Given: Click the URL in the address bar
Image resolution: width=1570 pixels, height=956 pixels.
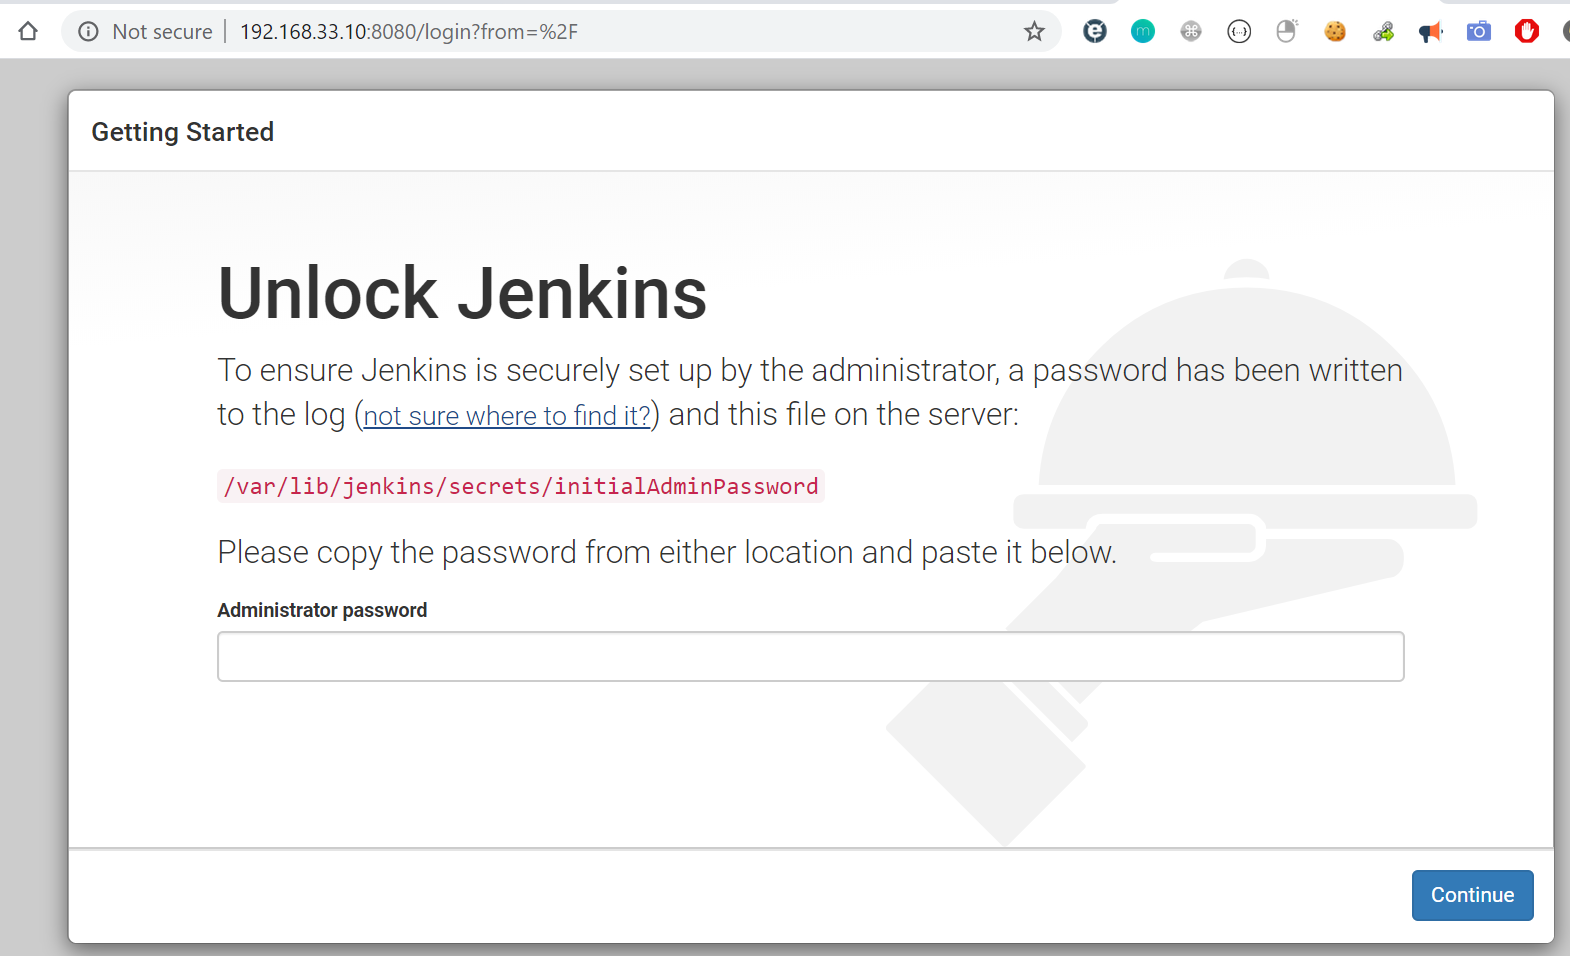Looking at the screenshot, I should [x=409, y=32].
